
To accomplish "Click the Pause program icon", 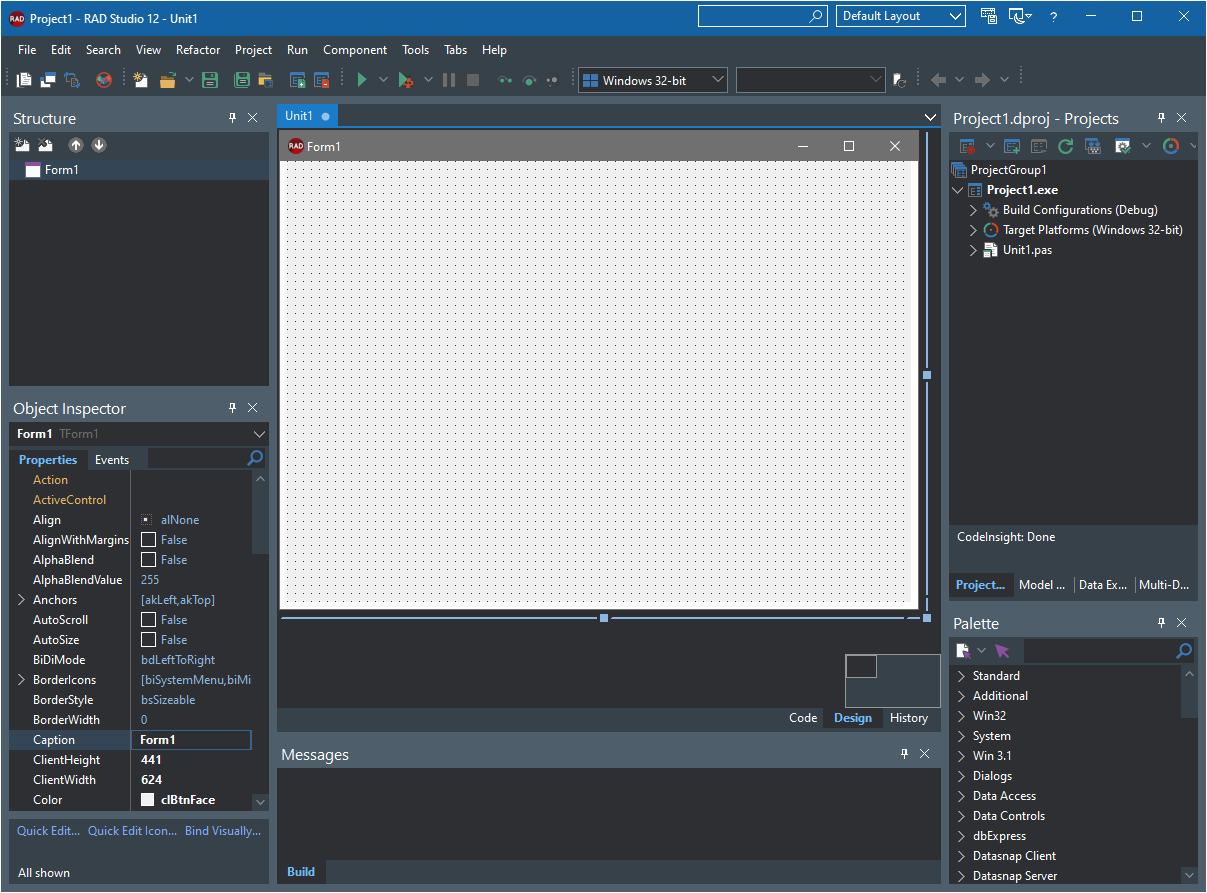I will (449, 80).
